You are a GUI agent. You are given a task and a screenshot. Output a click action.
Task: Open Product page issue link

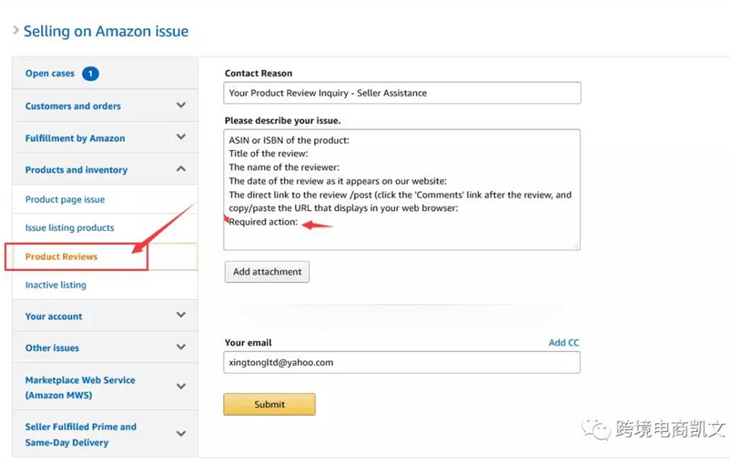(x=65, y=200)
